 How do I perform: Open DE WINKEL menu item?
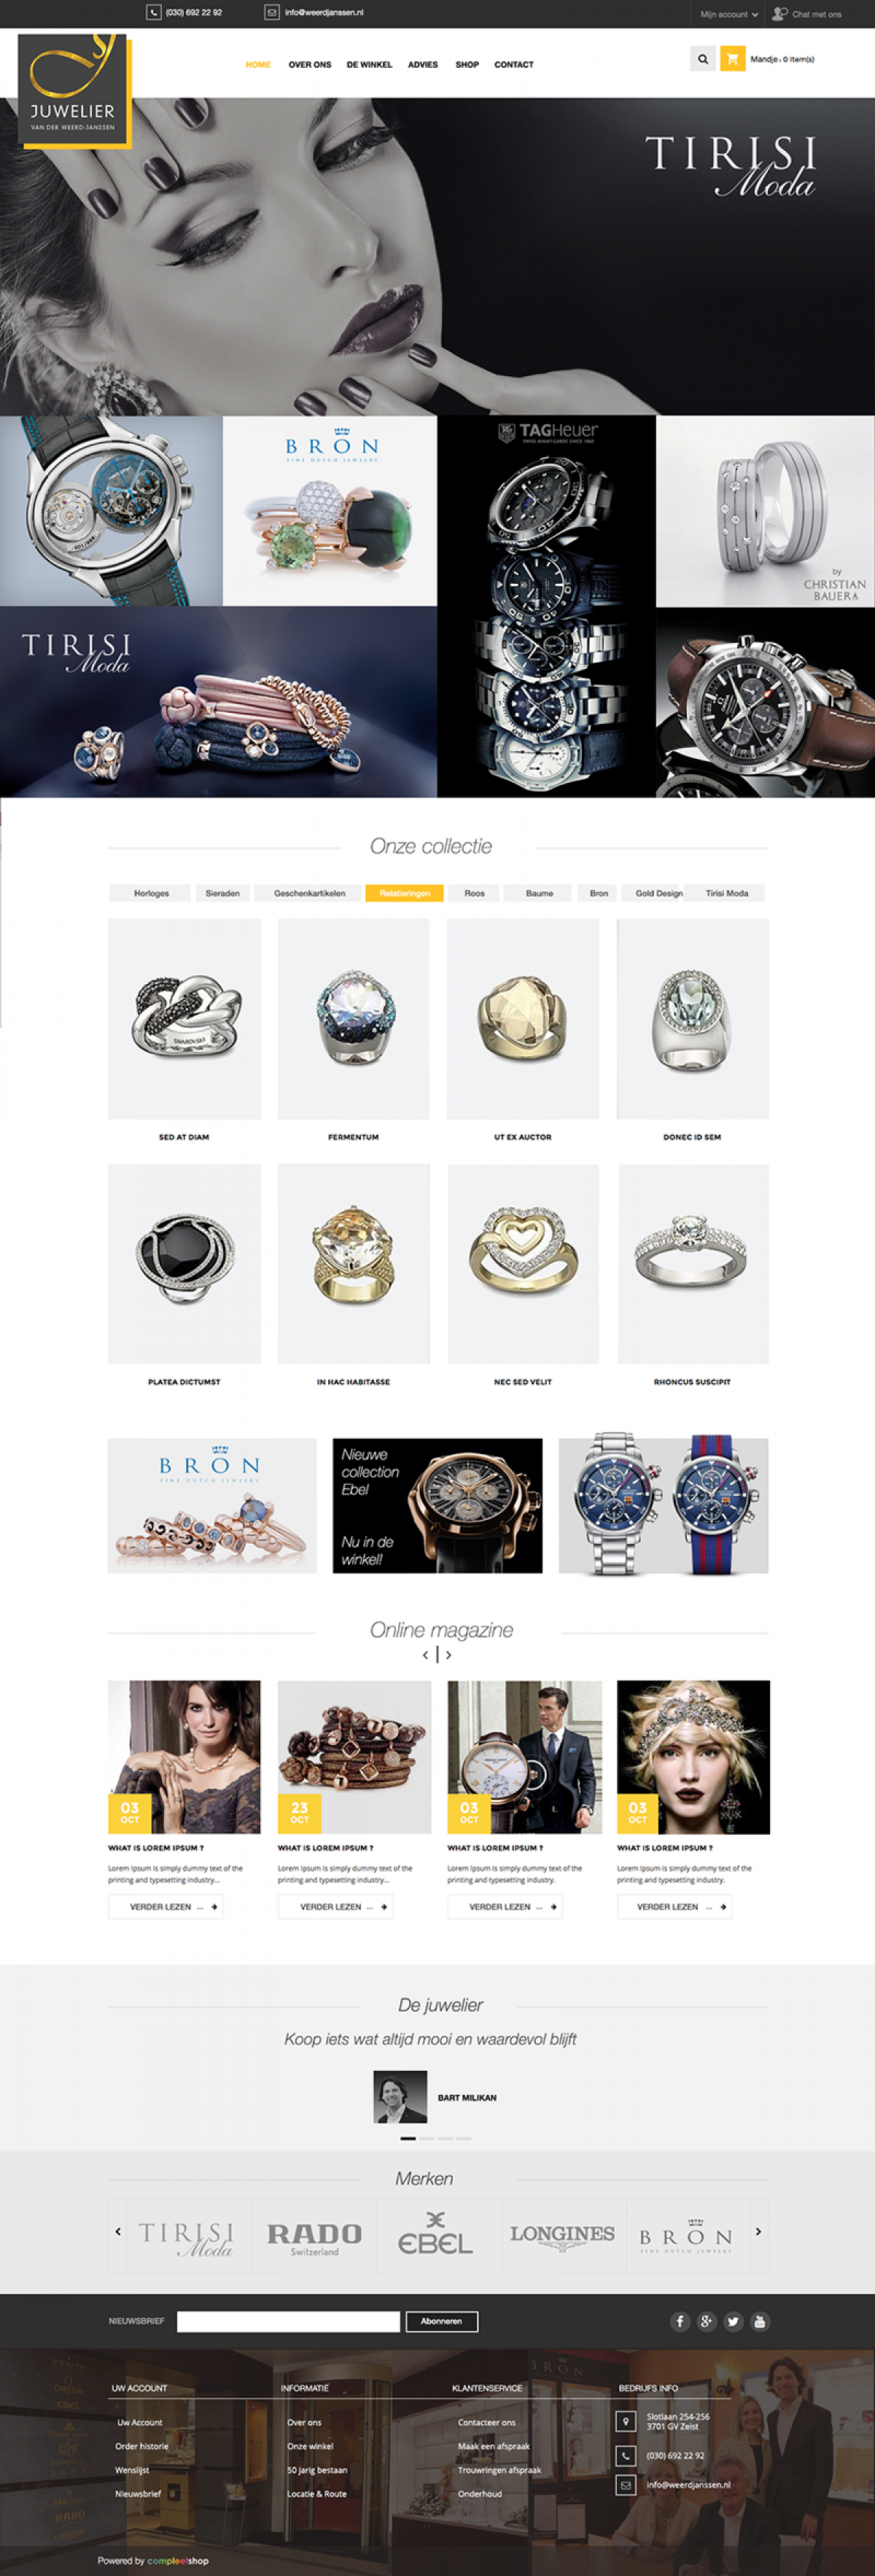point(369,64)
